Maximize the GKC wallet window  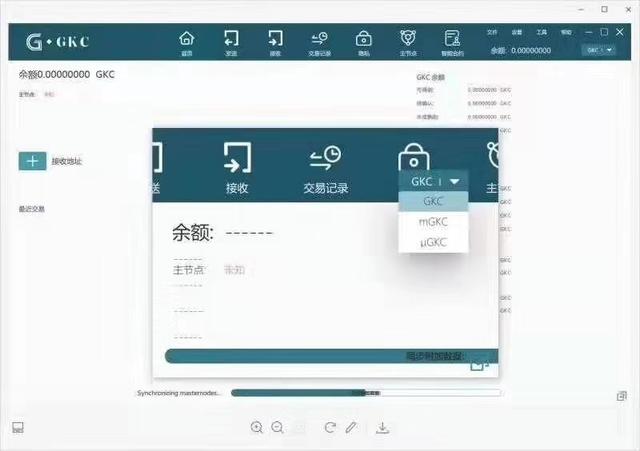[604, 32]
